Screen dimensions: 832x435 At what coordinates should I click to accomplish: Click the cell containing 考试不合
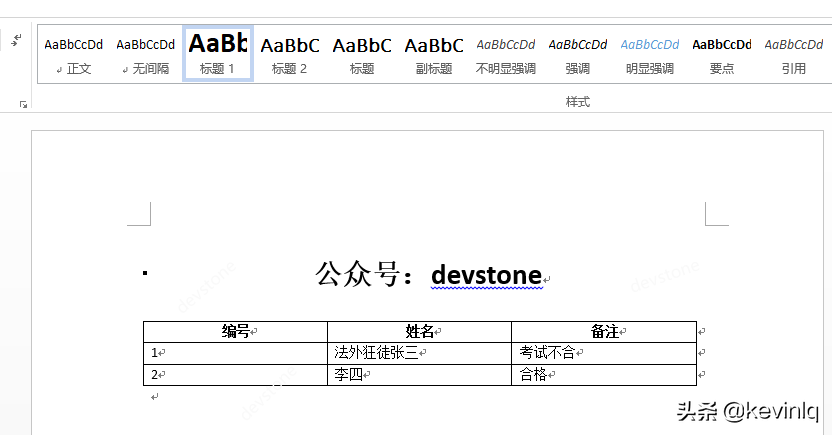tap(604, 353)
